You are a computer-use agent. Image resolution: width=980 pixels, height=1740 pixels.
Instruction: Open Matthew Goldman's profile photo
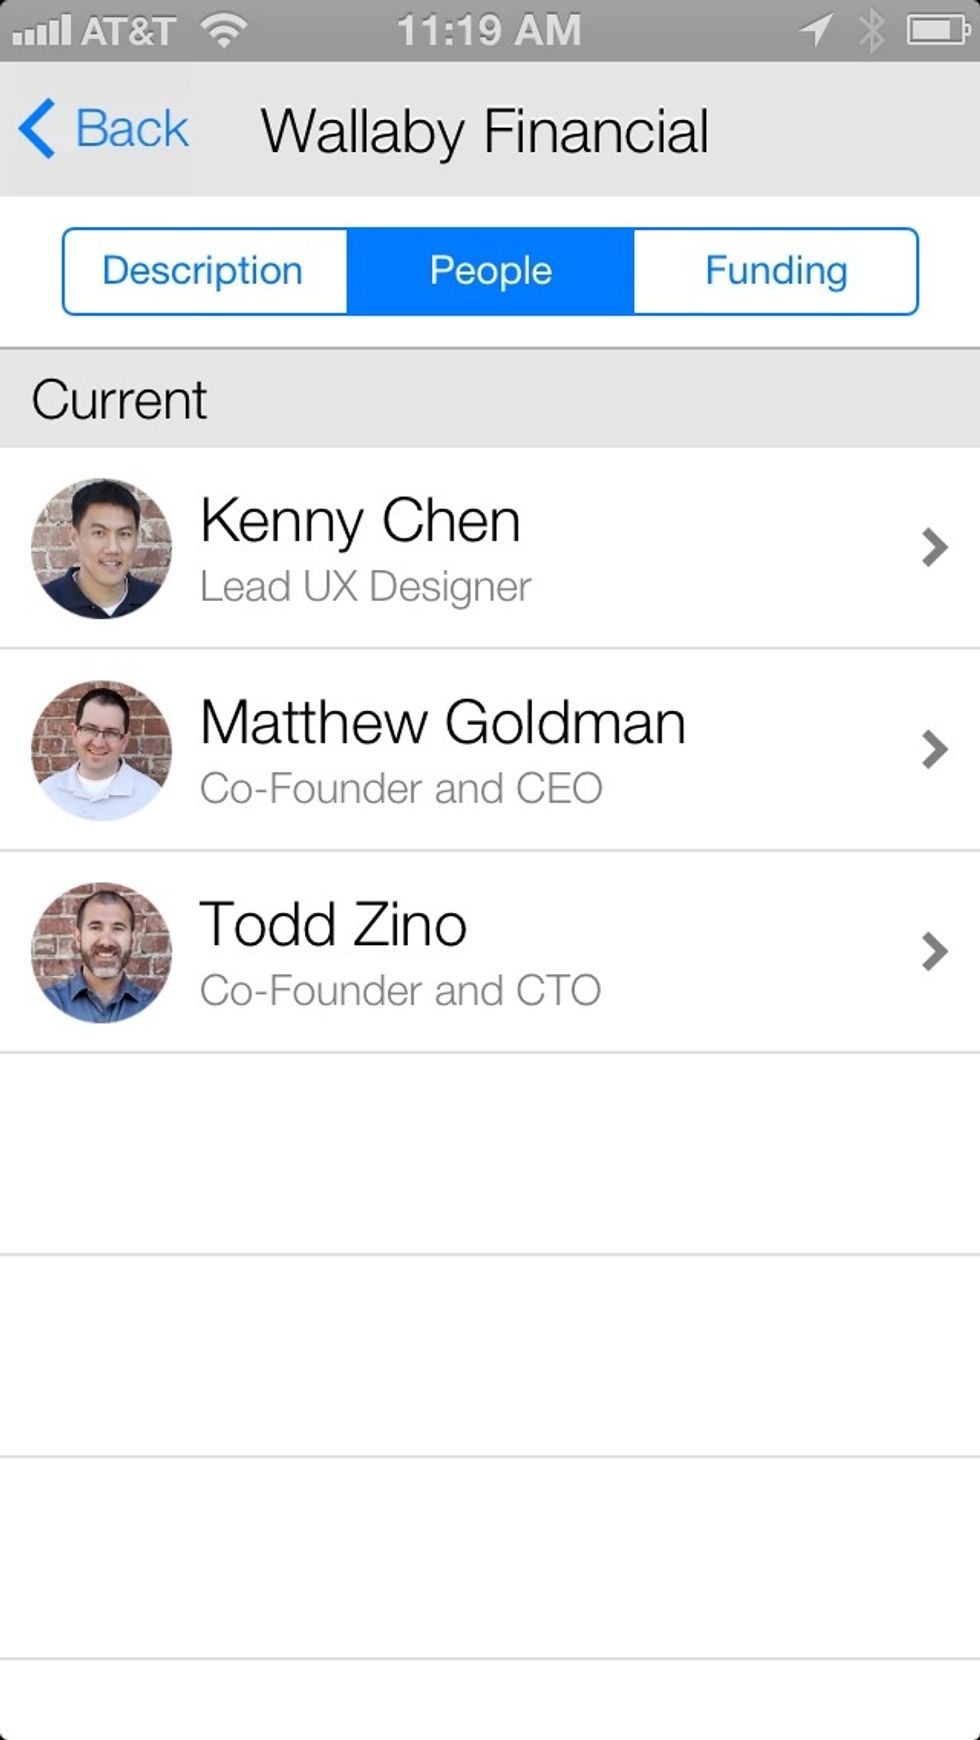100,750
